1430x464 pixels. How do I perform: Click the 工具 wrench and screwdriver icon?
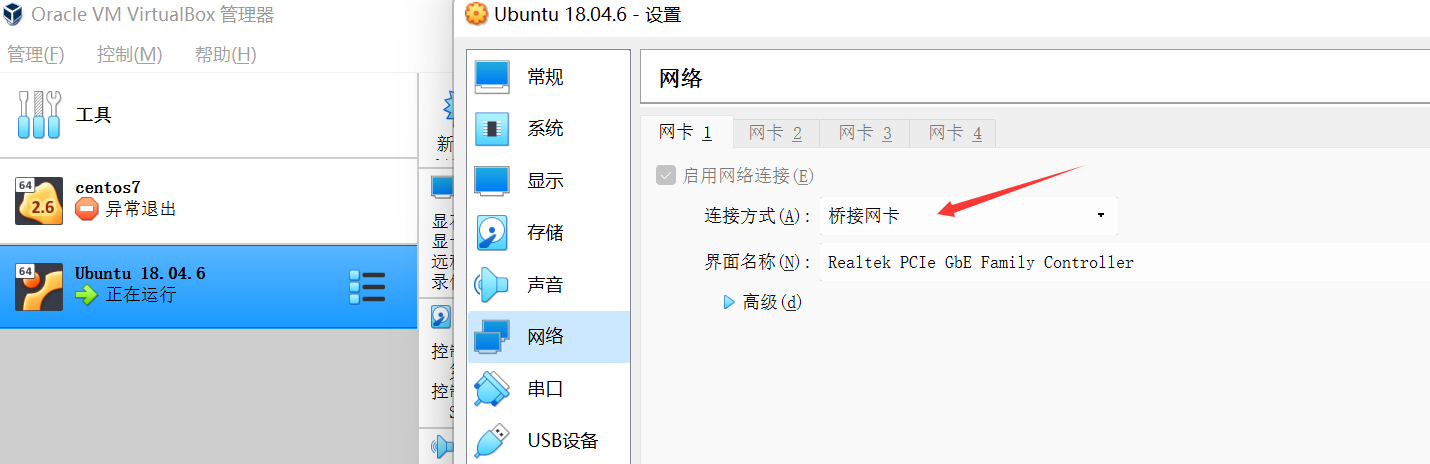pyautogui.click(x=39, y=115)
